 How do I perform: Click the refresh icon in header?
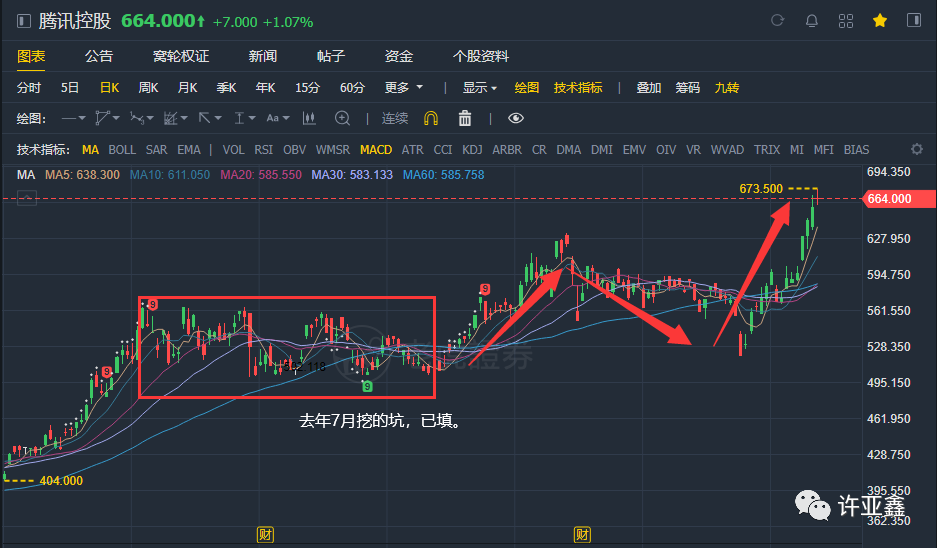[x=777, y=21]
